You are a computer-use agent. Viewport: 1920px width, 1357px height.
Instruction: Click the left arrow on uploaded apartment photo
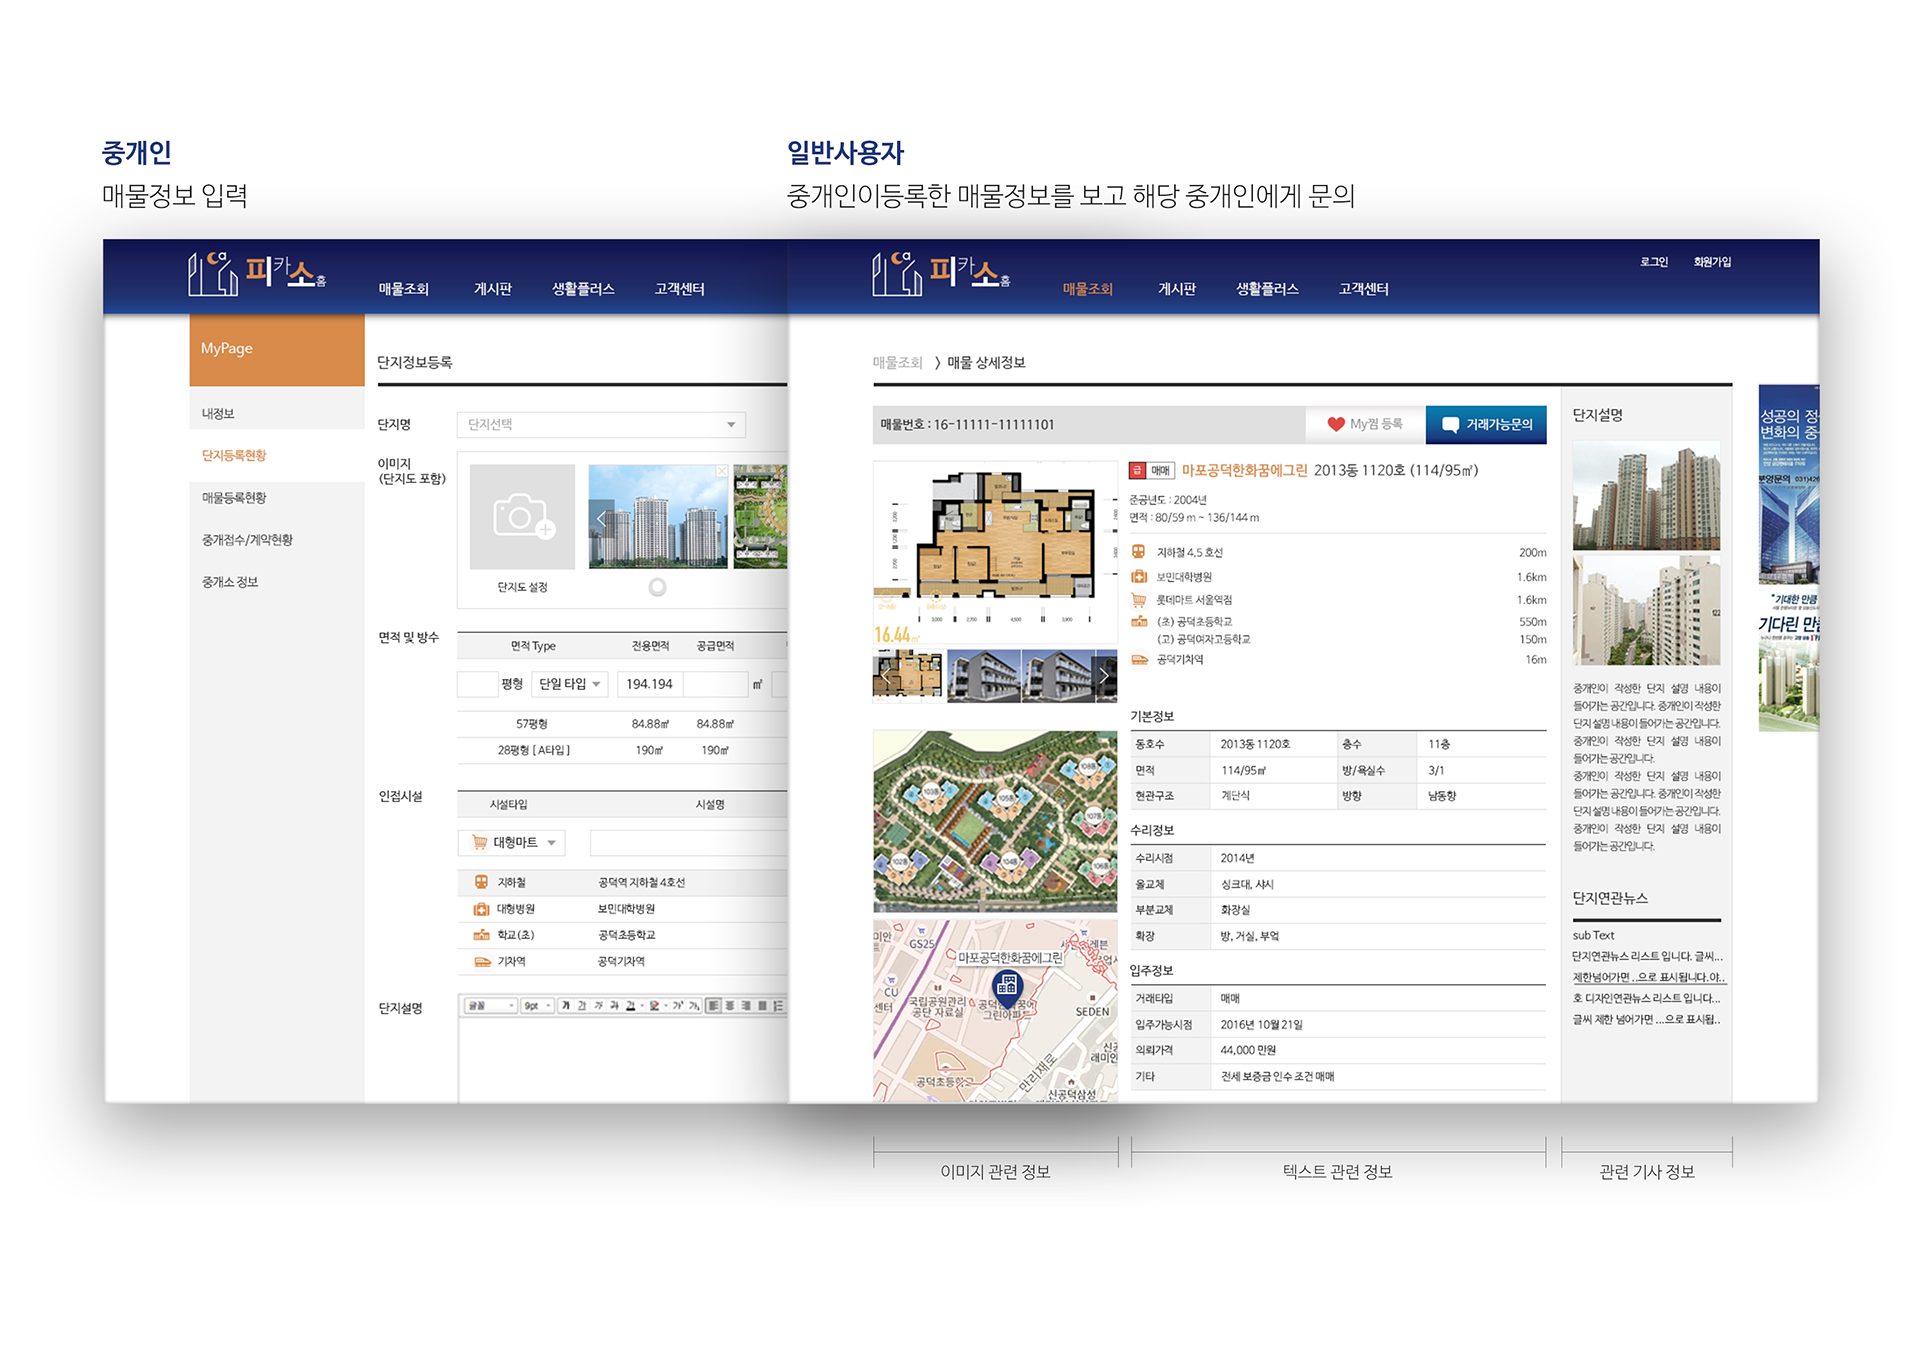tap(601, 518)
